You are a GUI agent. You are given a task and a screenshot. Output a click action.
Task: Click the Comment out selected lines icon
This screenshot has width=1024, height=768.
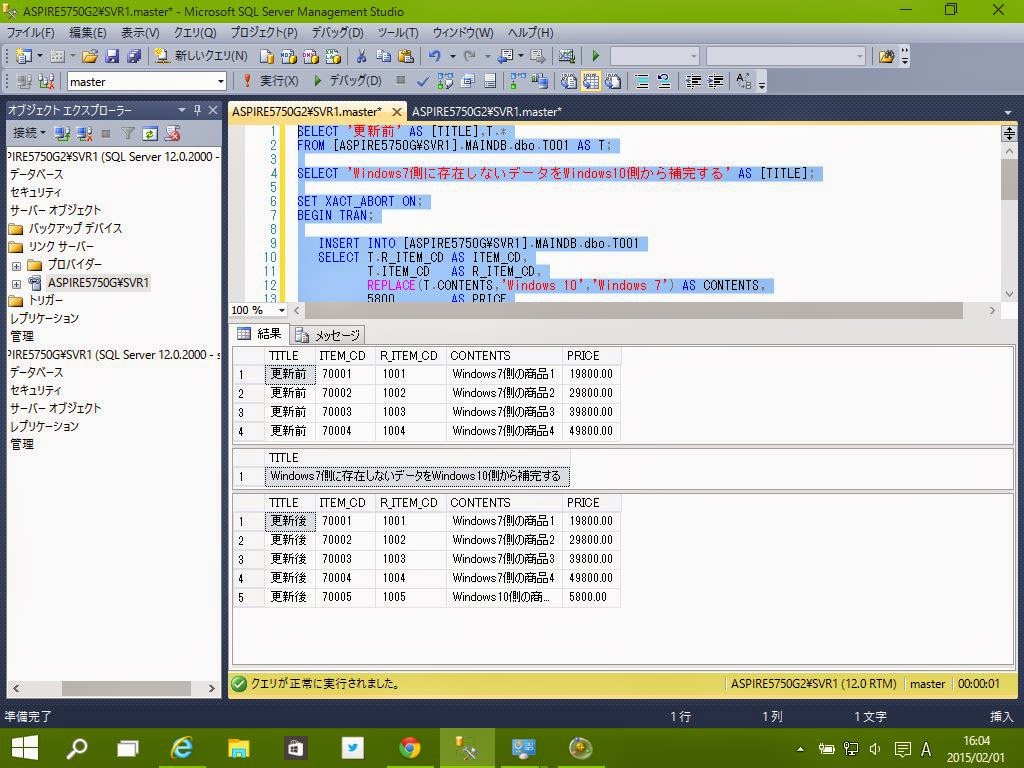(x=642, y=81)
